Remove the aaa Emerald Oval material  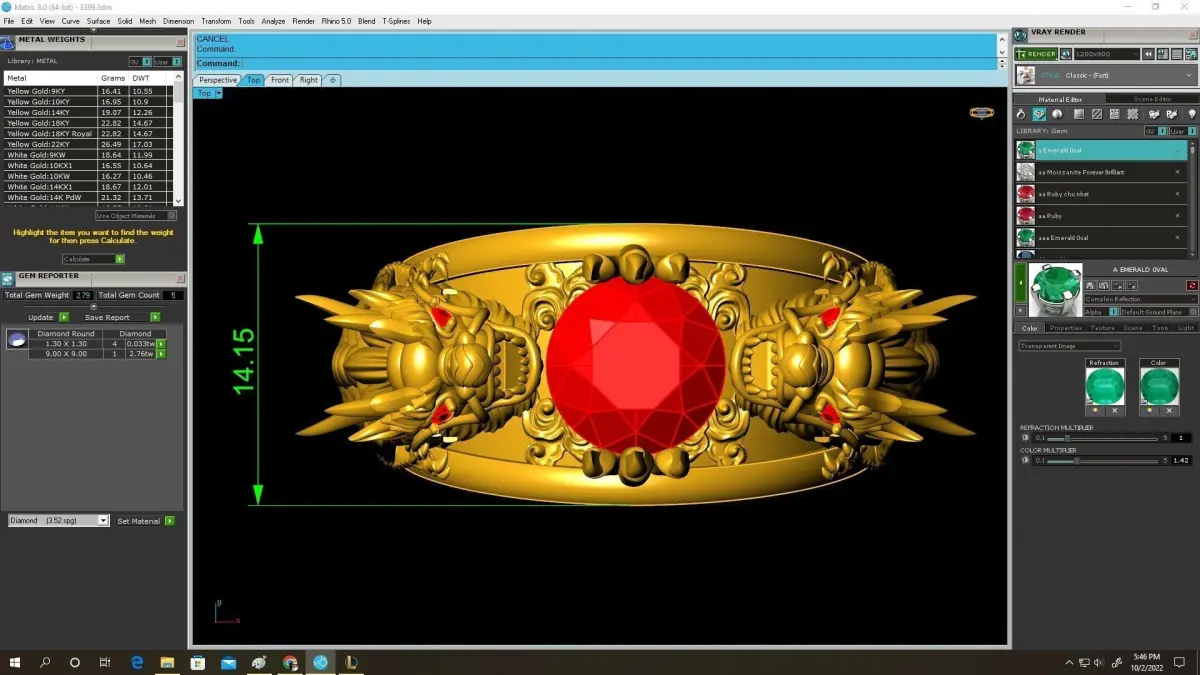coord(1177,238)
